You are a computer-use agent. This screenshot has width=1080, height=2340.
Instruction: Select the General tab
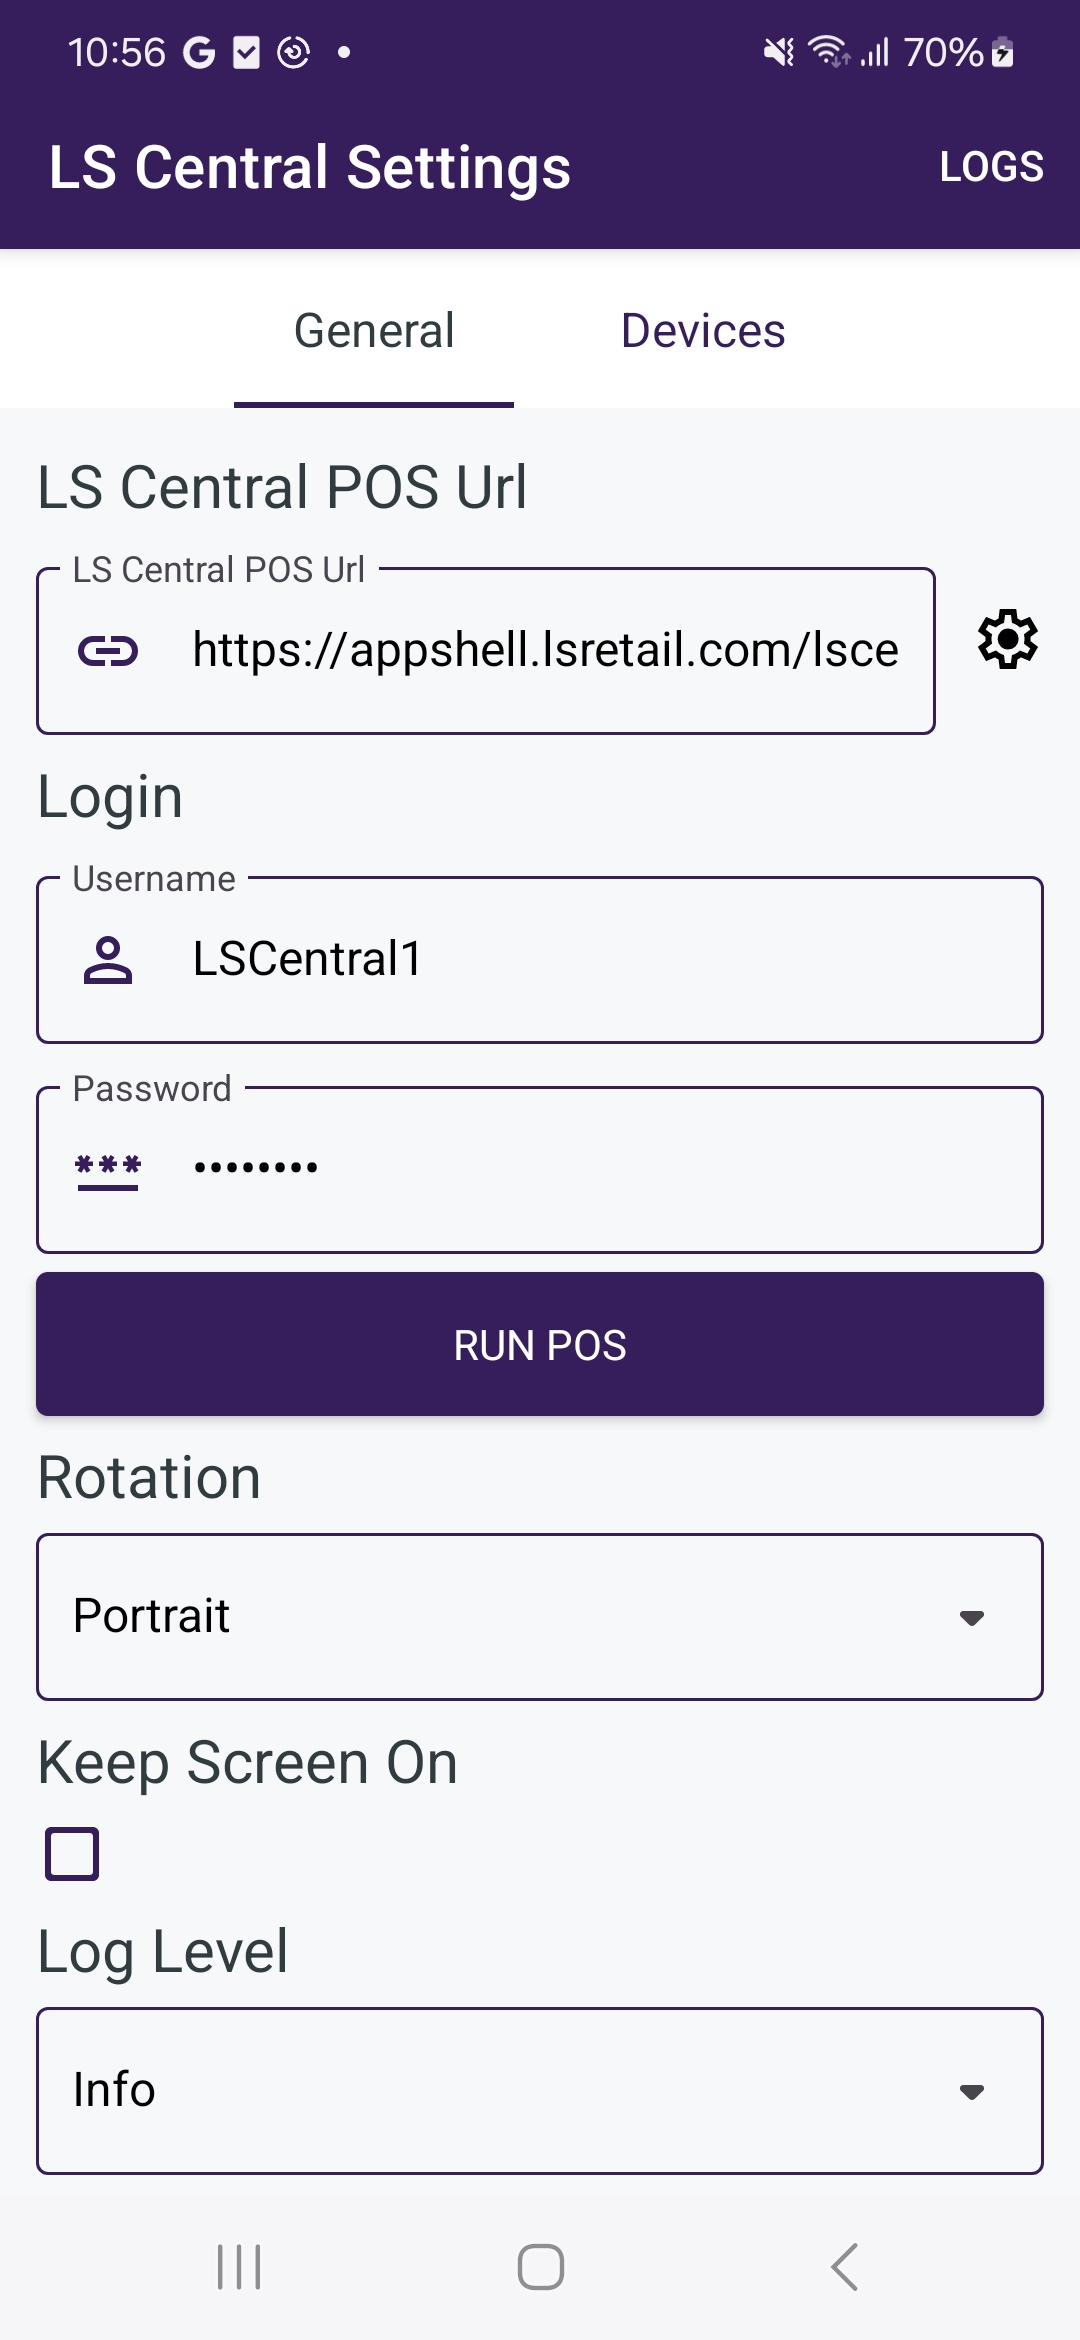click(x=374, y=331)
